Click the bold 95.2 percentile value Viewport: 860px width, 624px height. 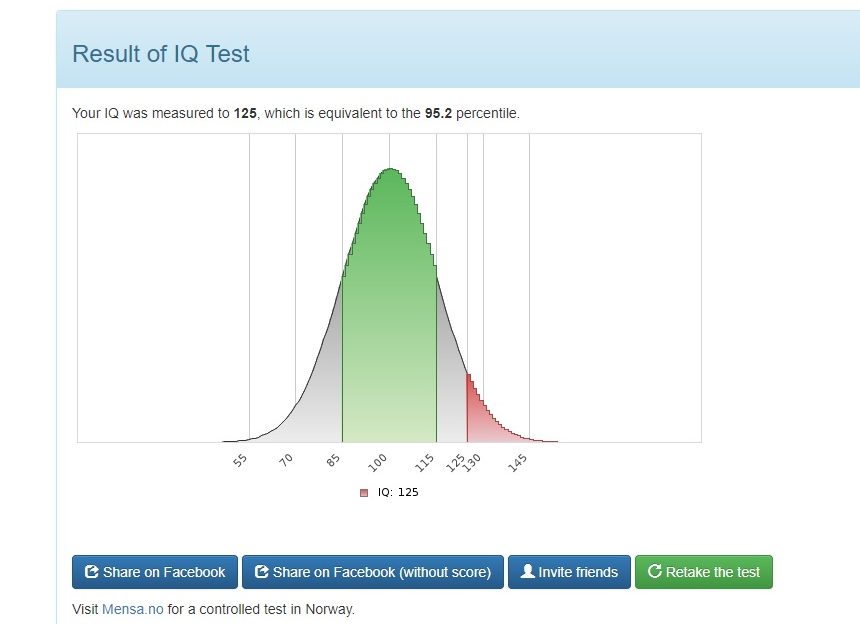pyautogui.click(x=438, y=113)
